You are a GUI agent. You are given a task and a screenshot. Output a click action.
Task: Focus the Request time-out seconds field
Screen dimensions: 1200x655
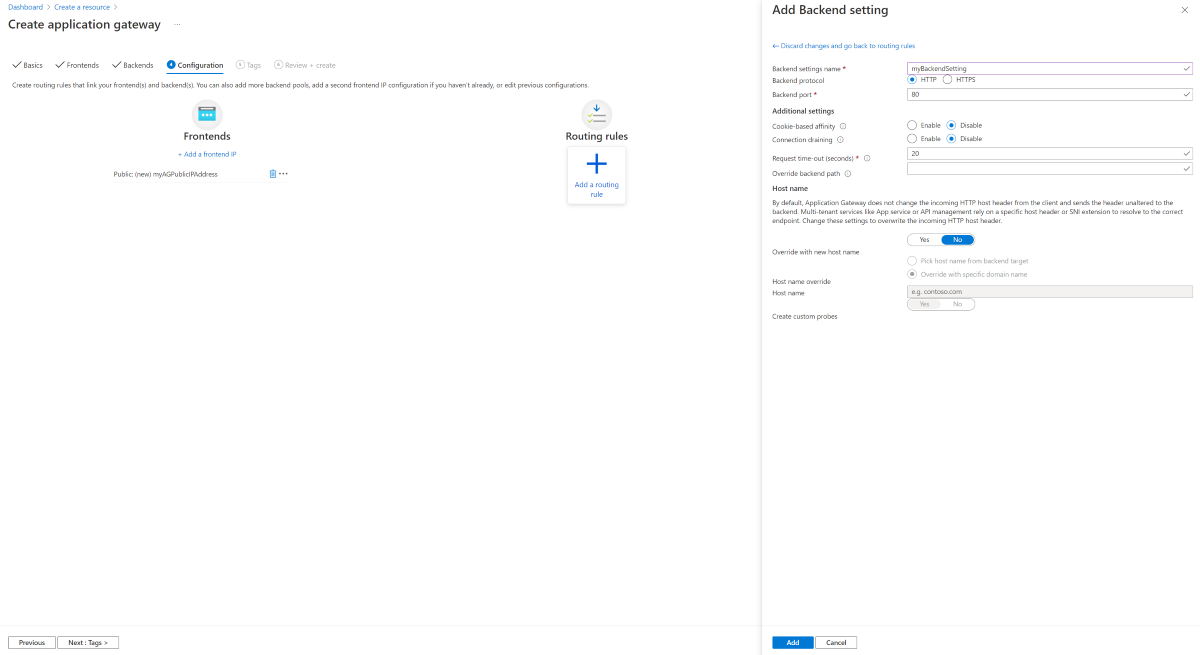[1050, 154]
